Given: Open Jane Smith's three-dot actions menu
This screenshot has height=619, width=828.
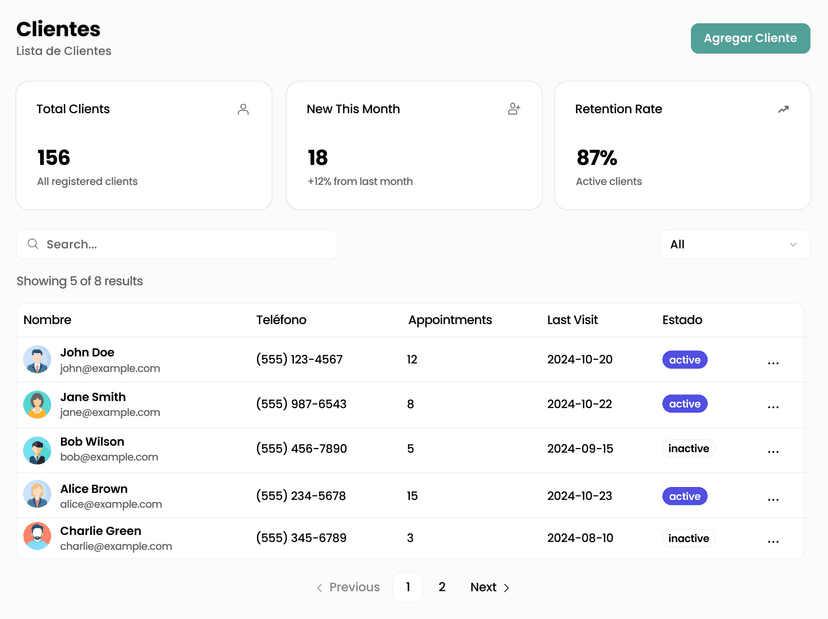Looking at the screenshot, I should (773, 407).
